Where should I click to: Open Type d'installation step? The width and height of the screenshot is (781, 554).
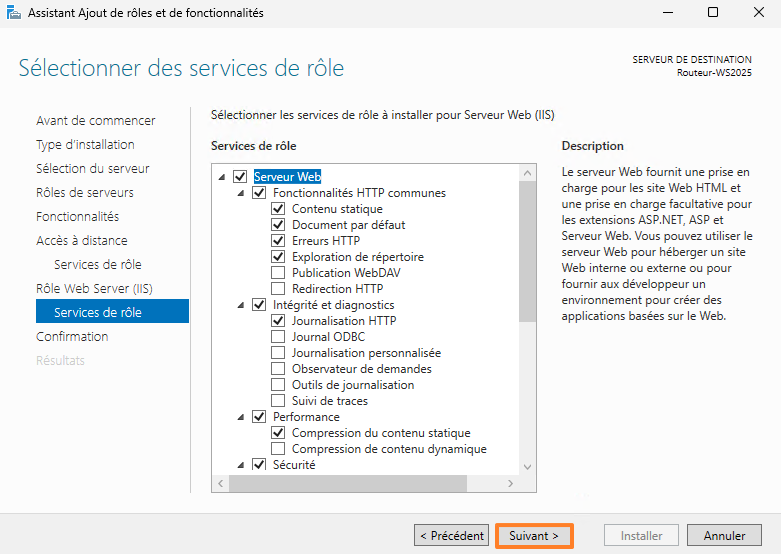[x=85, y=144]
